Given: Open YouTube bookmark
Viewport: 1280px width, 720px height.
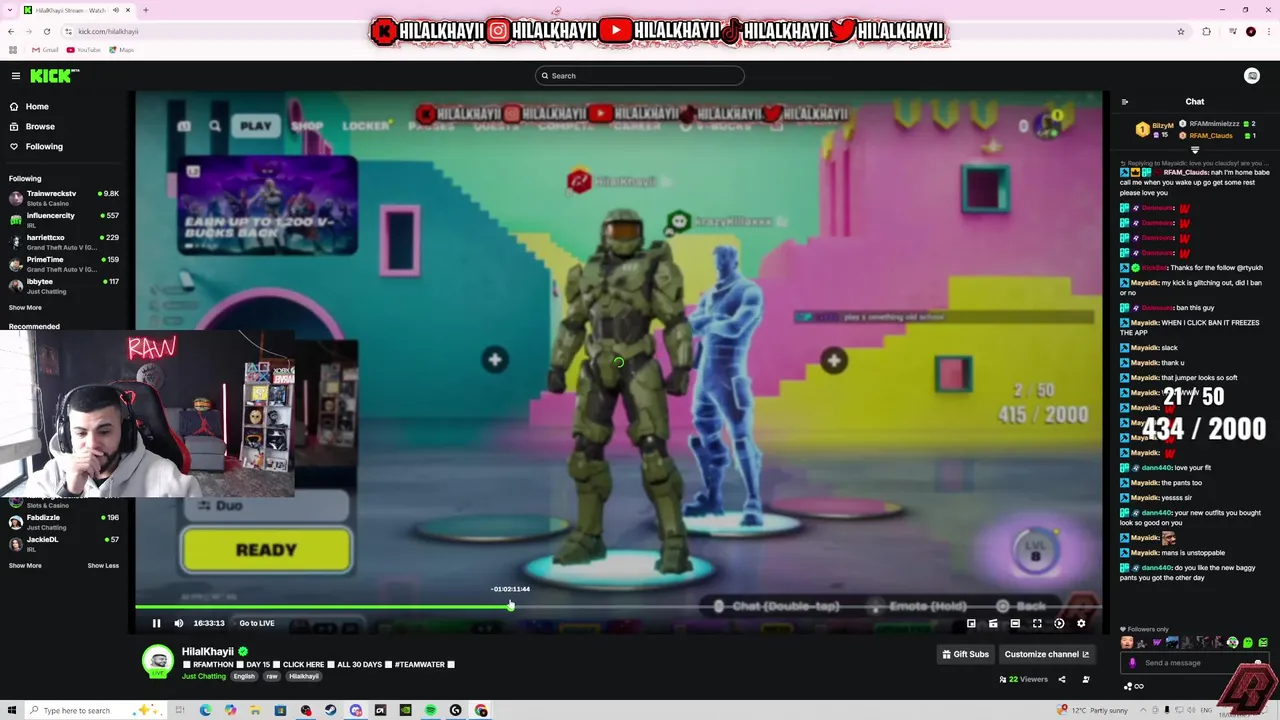Looking at the screenshot, I should click(x=84, y=50).
